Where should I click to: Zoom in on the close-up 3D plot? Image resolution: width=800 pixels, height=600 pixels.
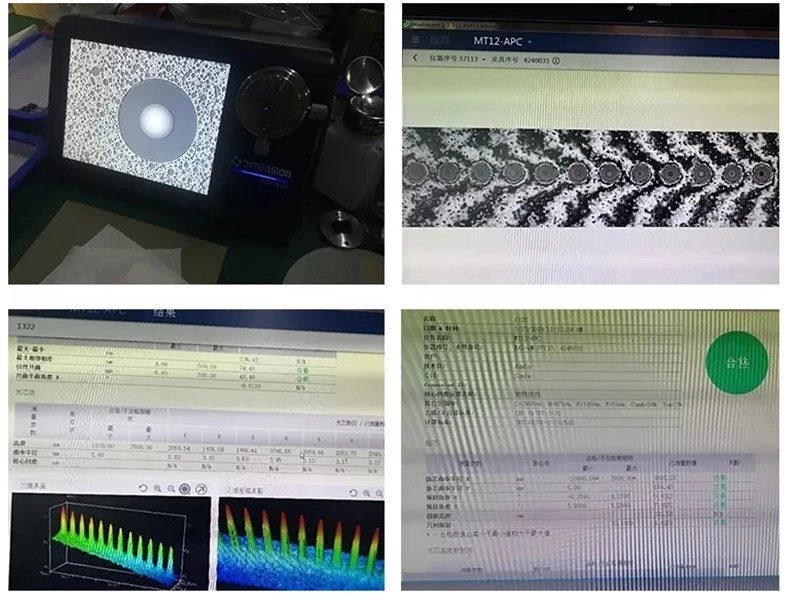(367, 493)
